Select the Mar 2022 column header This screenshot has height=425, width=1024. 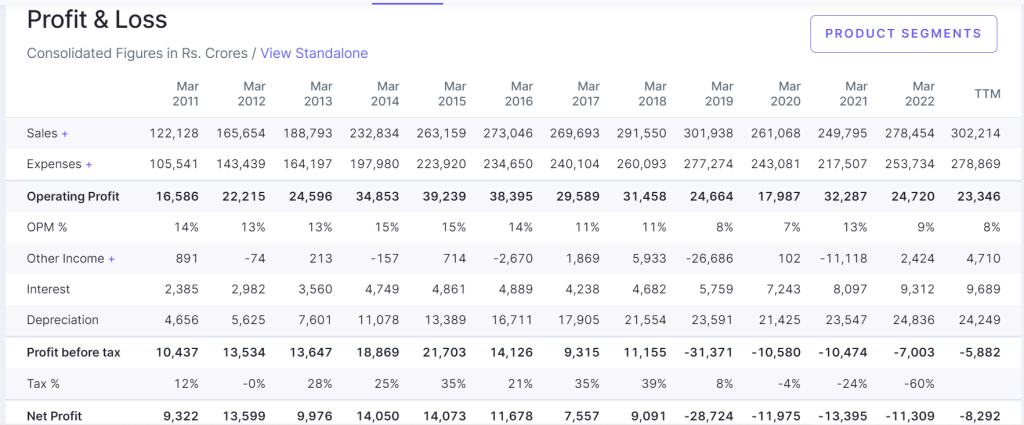[x=921, y=94]
